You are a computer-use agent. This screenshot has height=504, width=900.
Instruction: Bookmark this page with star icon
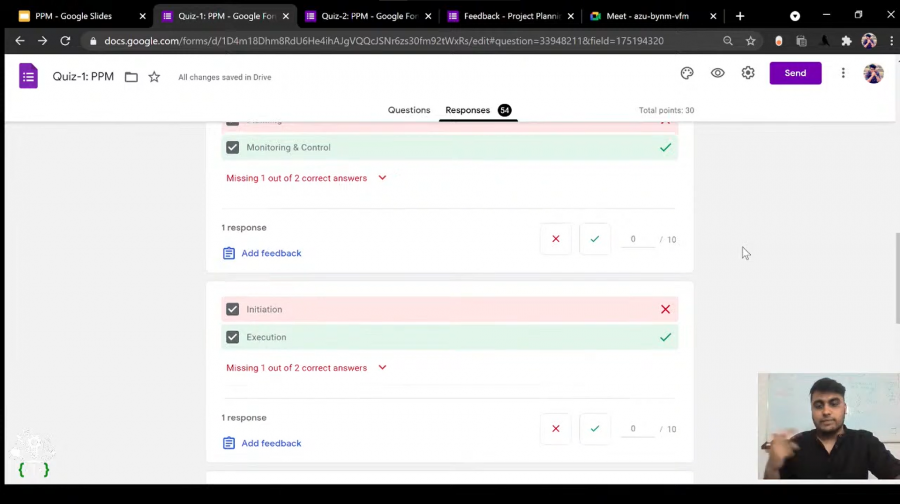[750, 41]
